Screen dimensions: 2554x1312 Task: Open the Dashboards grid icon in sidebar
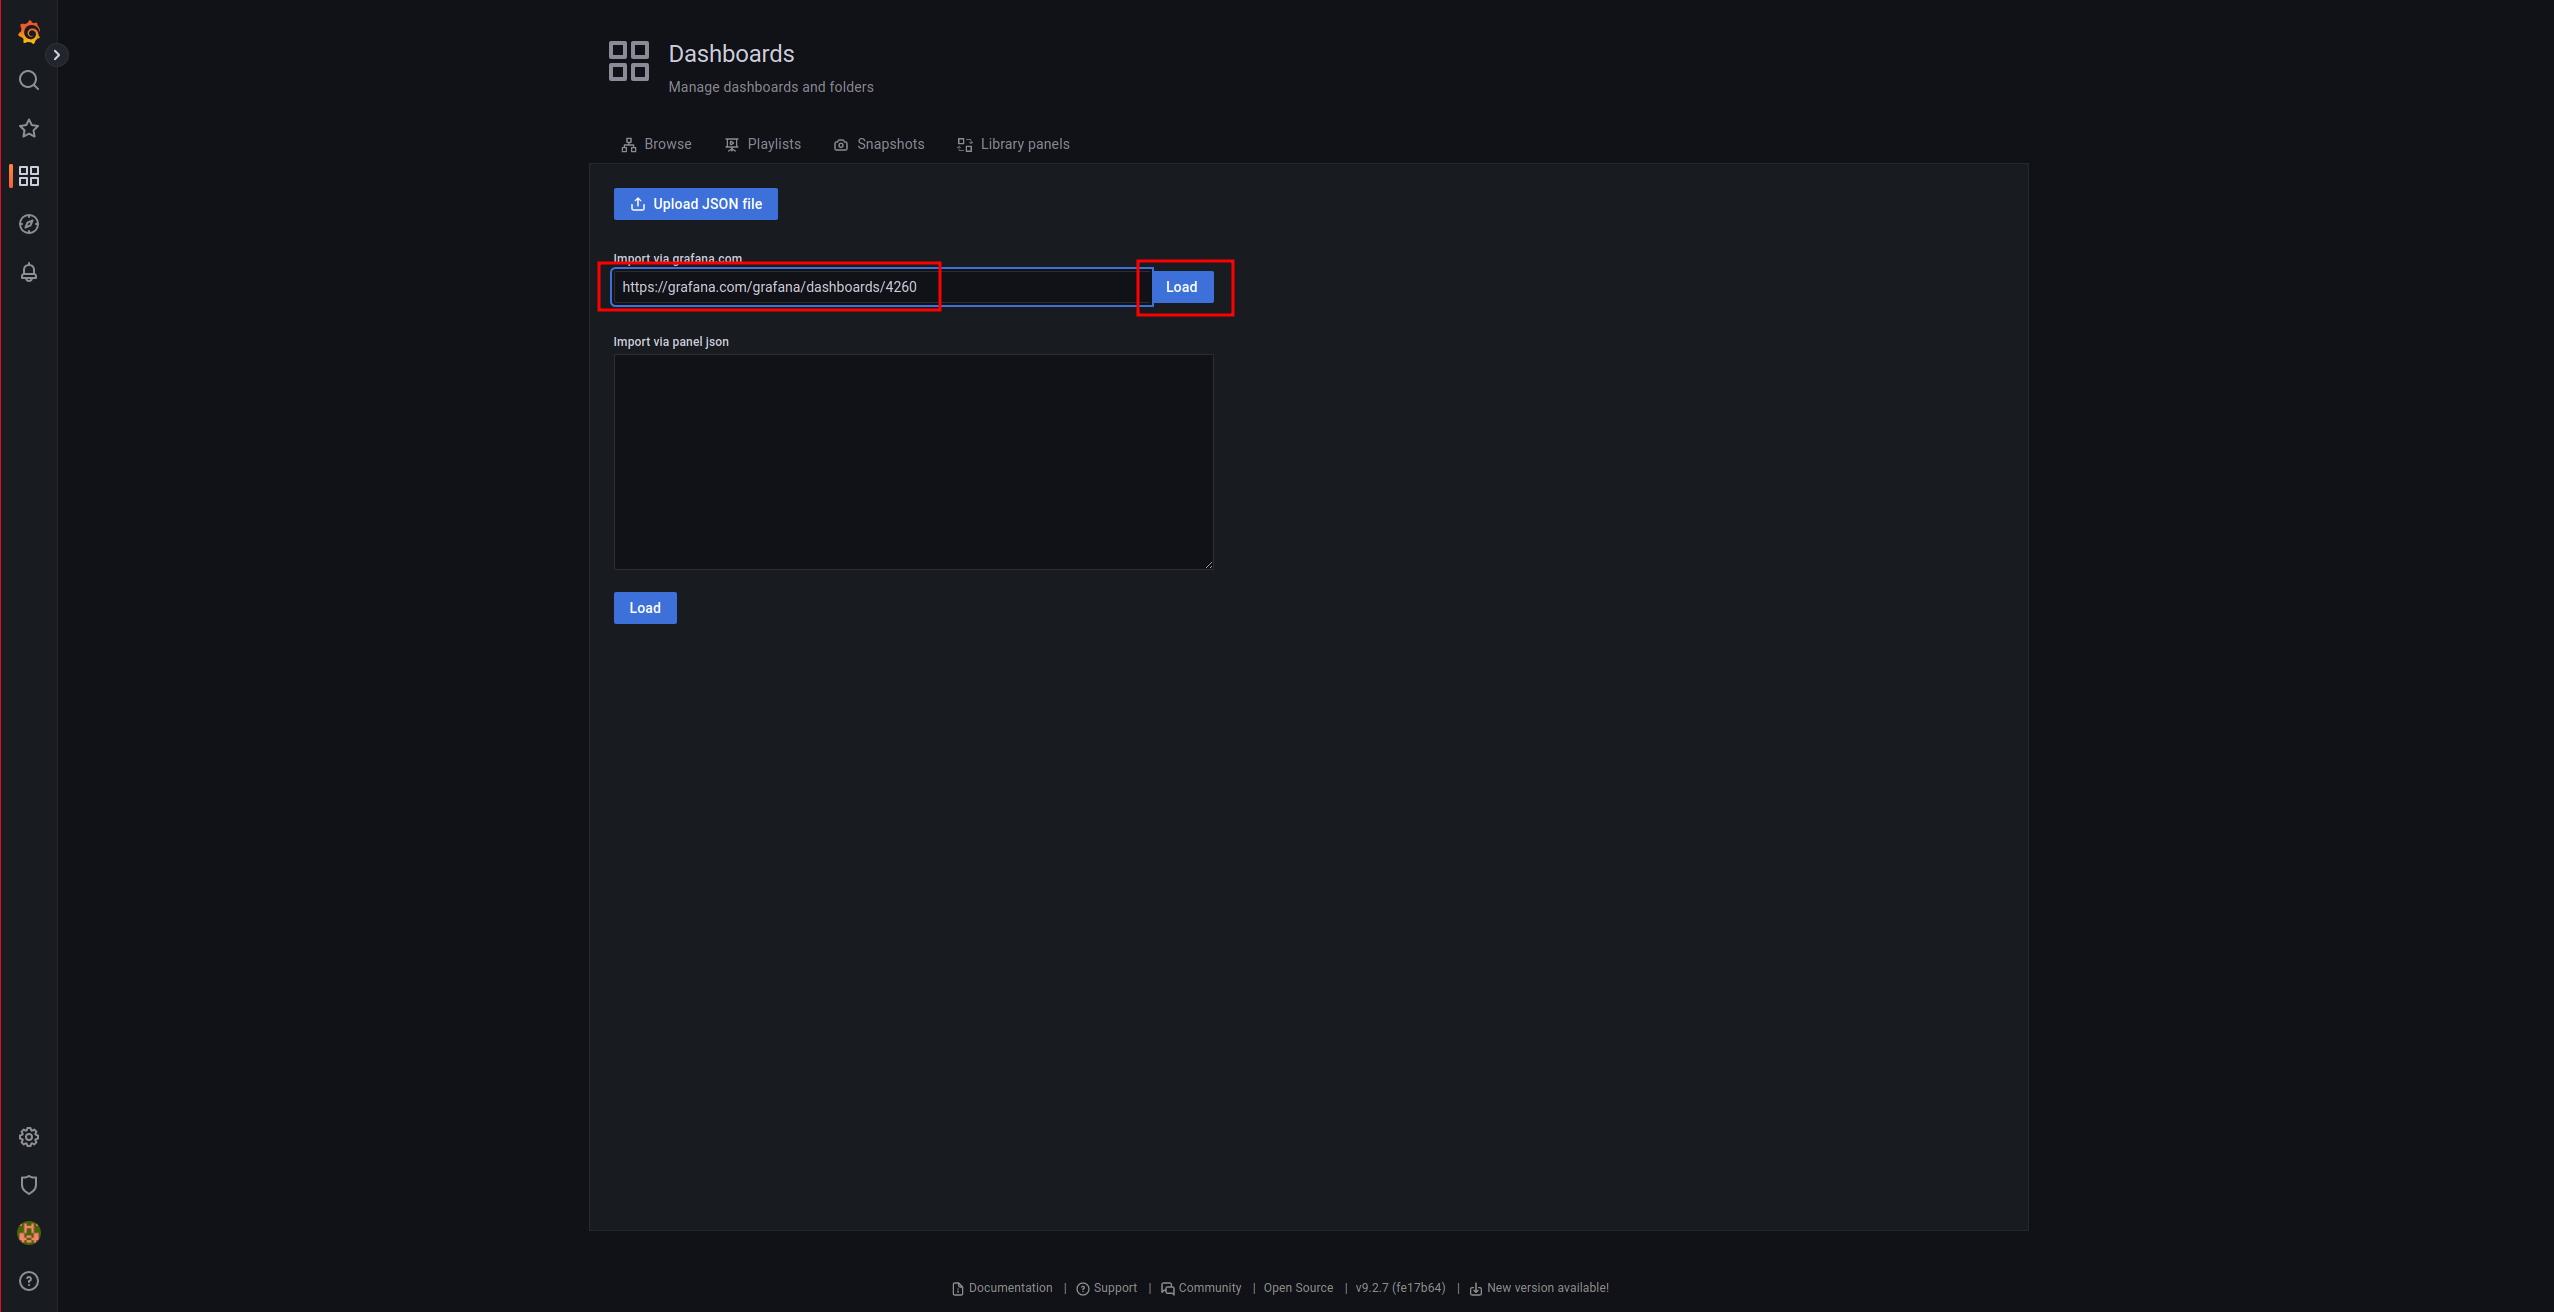[x=29, y=176]
